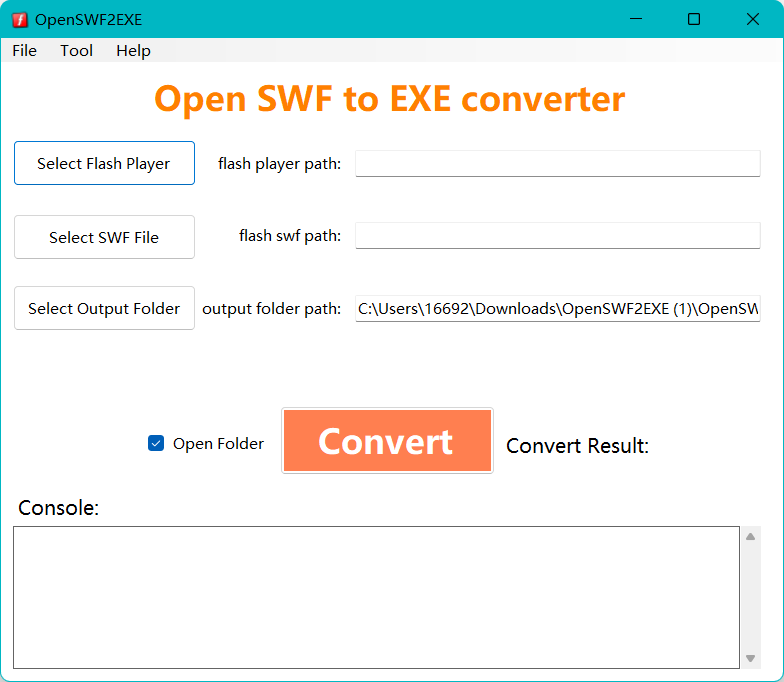Screen dimensions: 784x682
Task: Click the 'Convert Result:' label
Action: click(577, 446)
